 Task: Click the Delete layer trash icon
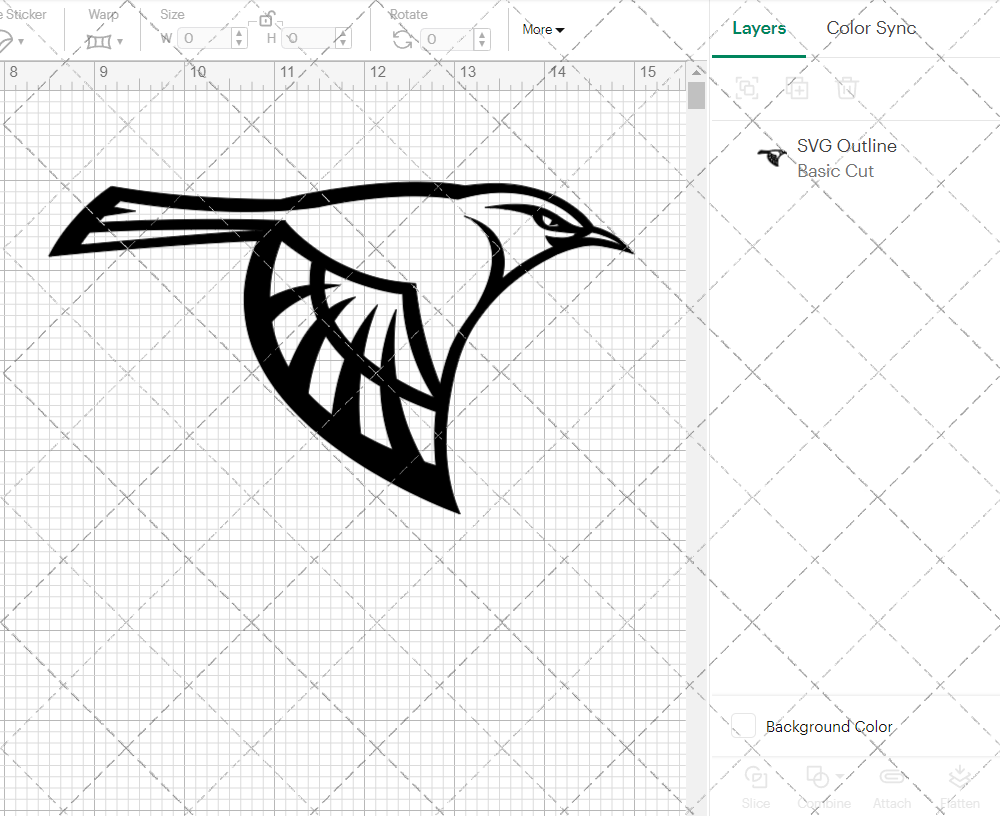(848, 88)
